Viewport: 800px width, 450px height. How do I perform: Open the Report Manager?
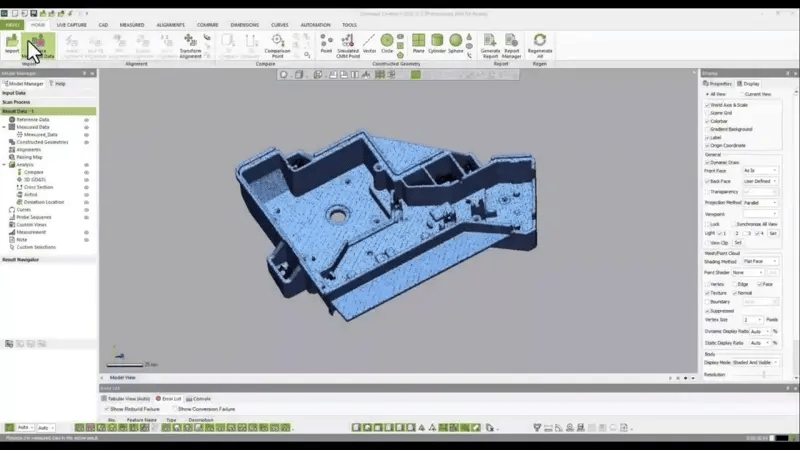coord(512,44)
